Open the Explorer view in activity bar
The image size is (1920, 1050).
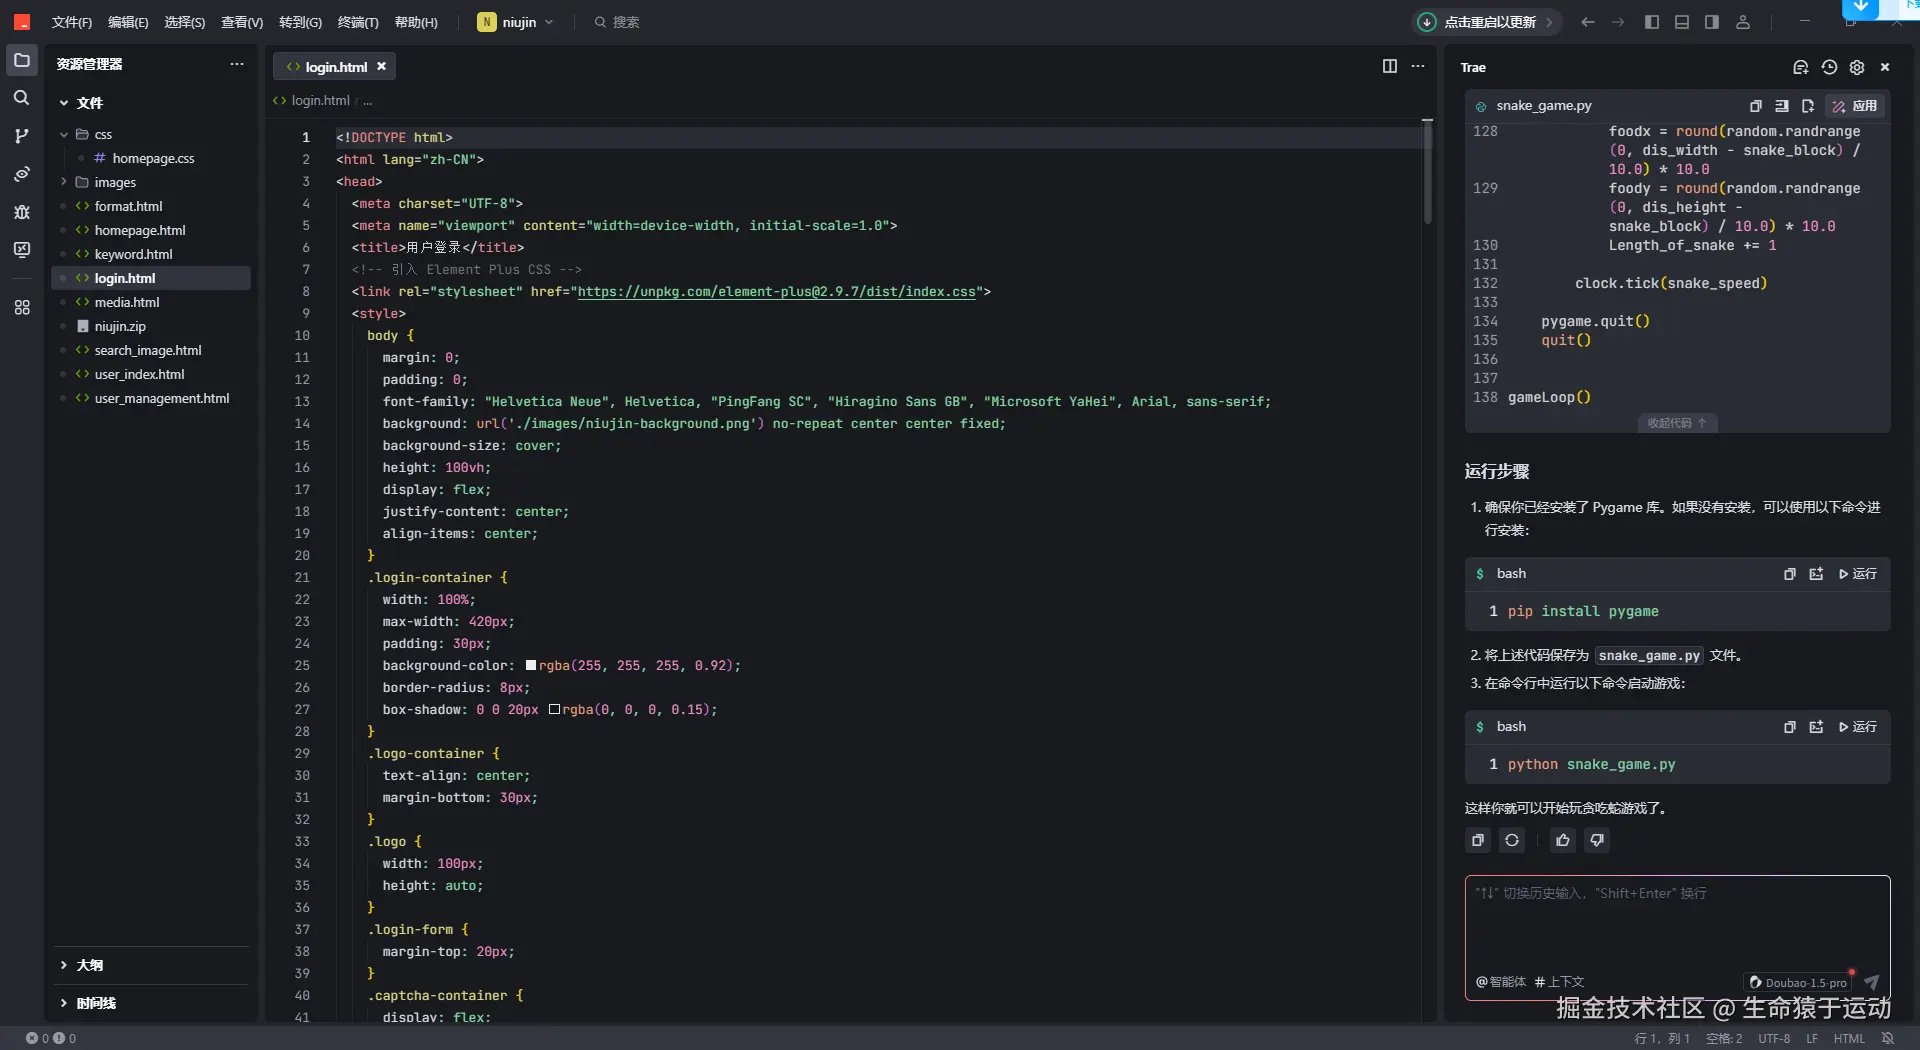coord(22,60)
